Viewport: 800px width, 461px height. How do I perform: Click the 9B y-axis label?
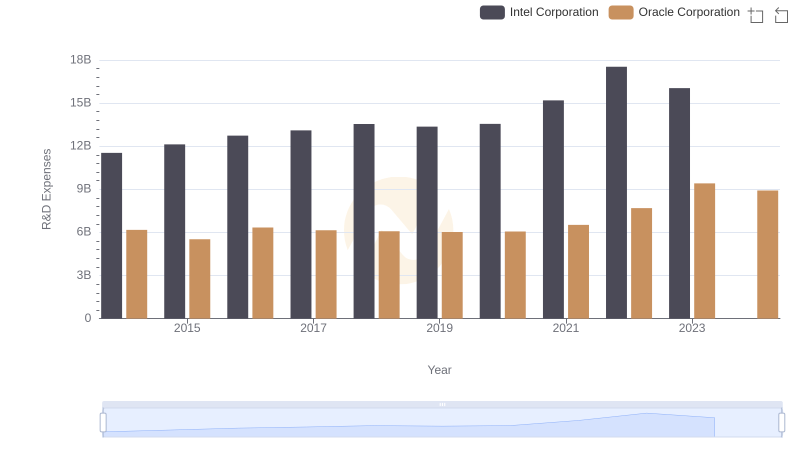coord(84,189)
